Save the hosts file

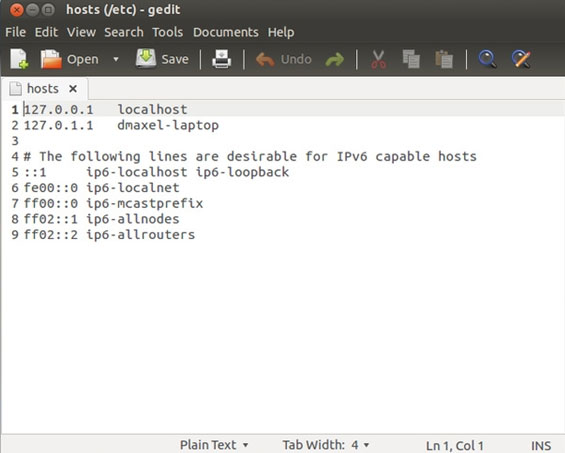pyautogui.click(x=162, y=59)
